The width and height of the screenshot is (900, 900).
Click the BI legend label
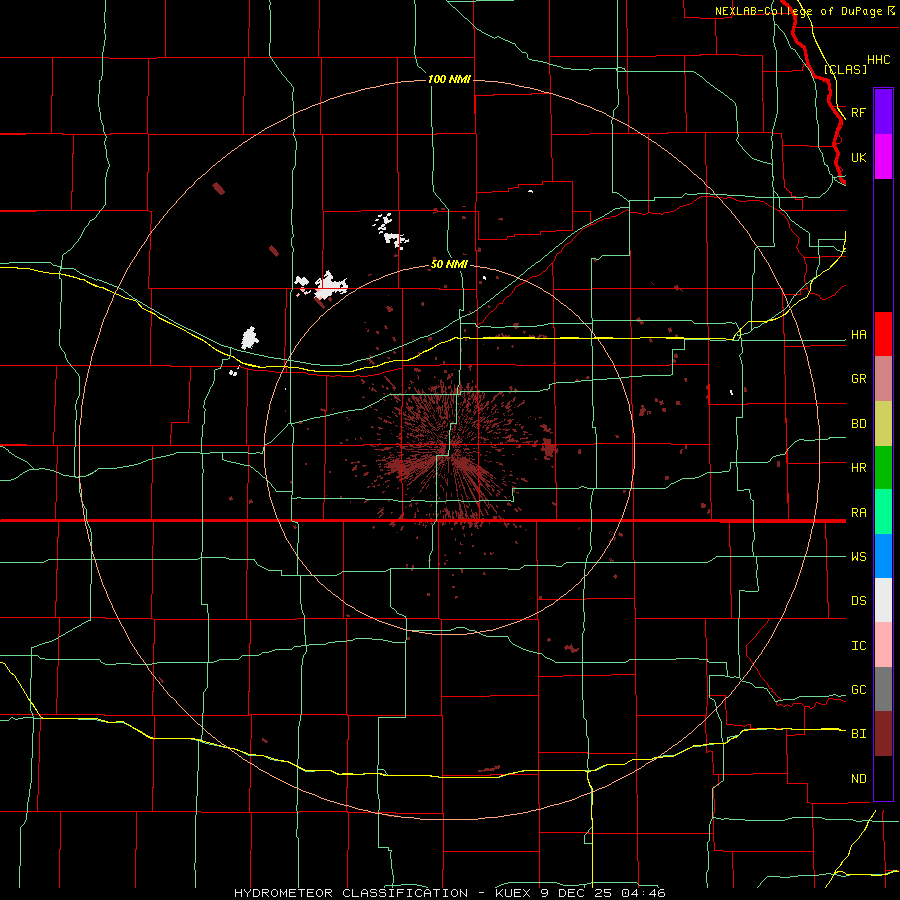point(859,734)
